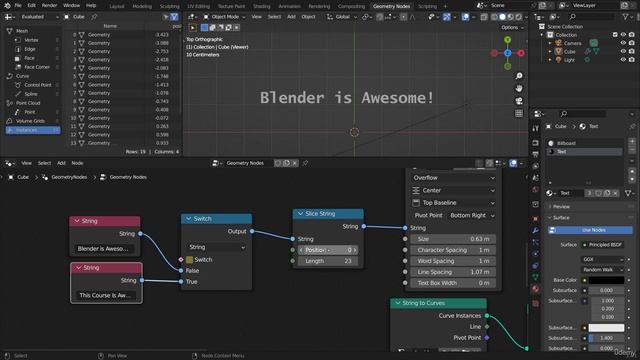Click the 'Blender is Aweso...' string field
Image resolution: width=640 pixels, height=360 pixels.
tap(105, 249)
